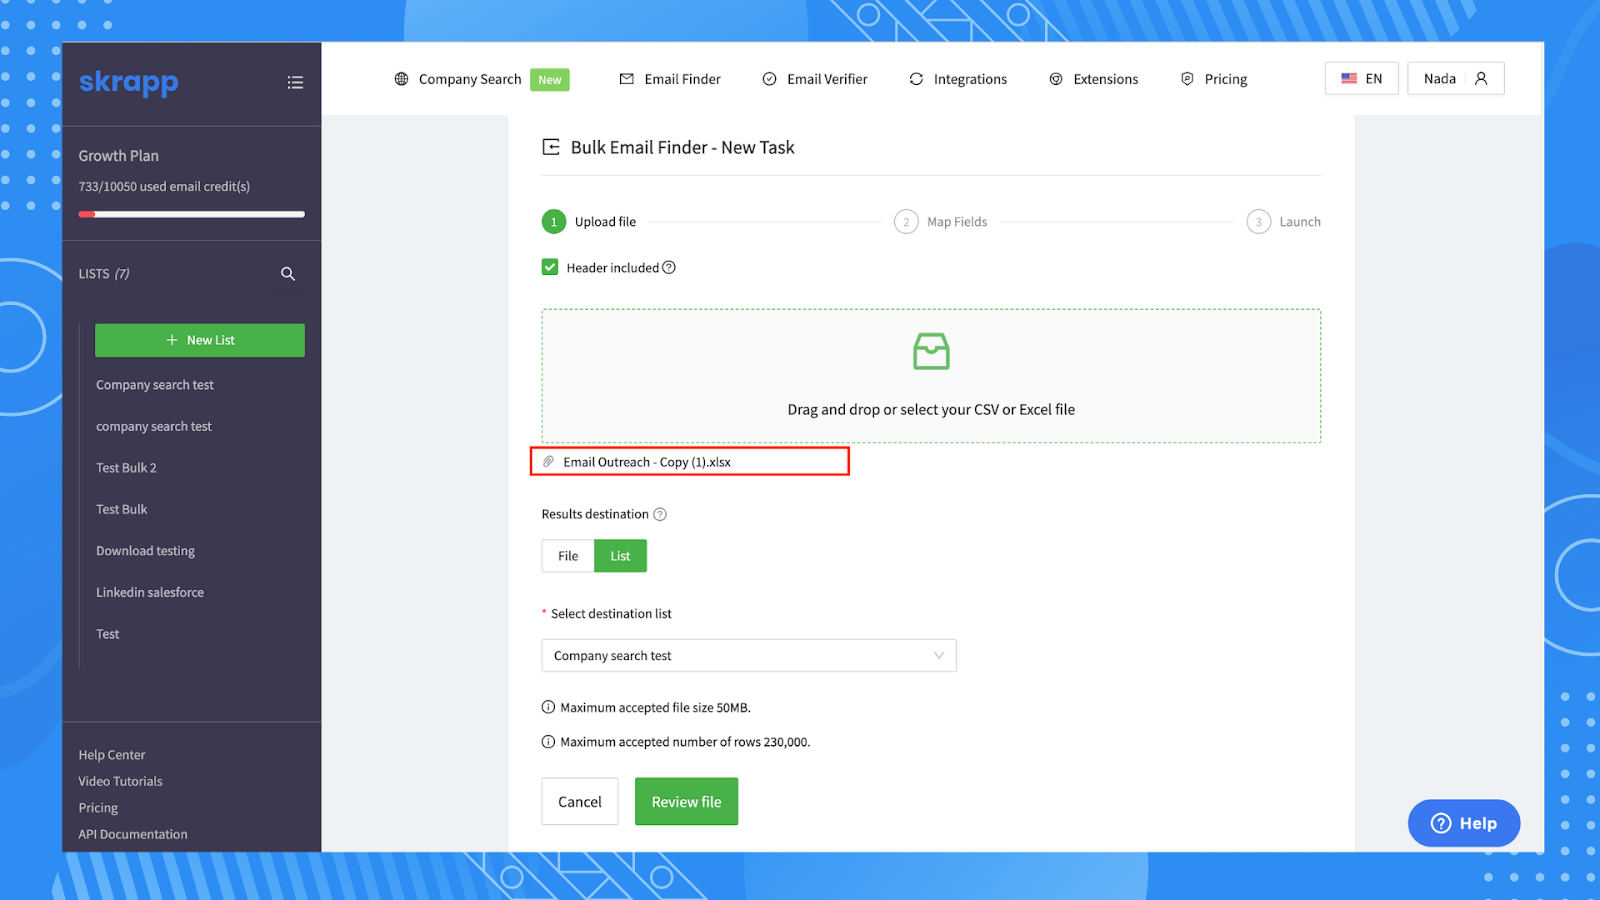
Task: Click the user profile icon next to Nada
Action: click(x=1481, y=79)
